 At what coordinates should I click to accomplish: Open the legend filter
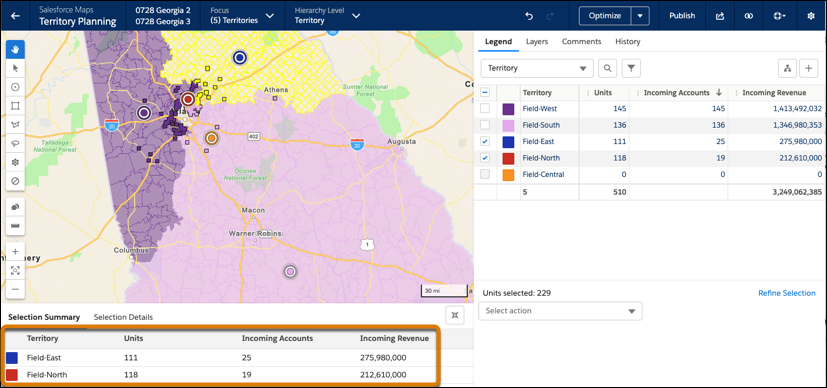pyautogui.click(x=631, y=68)
